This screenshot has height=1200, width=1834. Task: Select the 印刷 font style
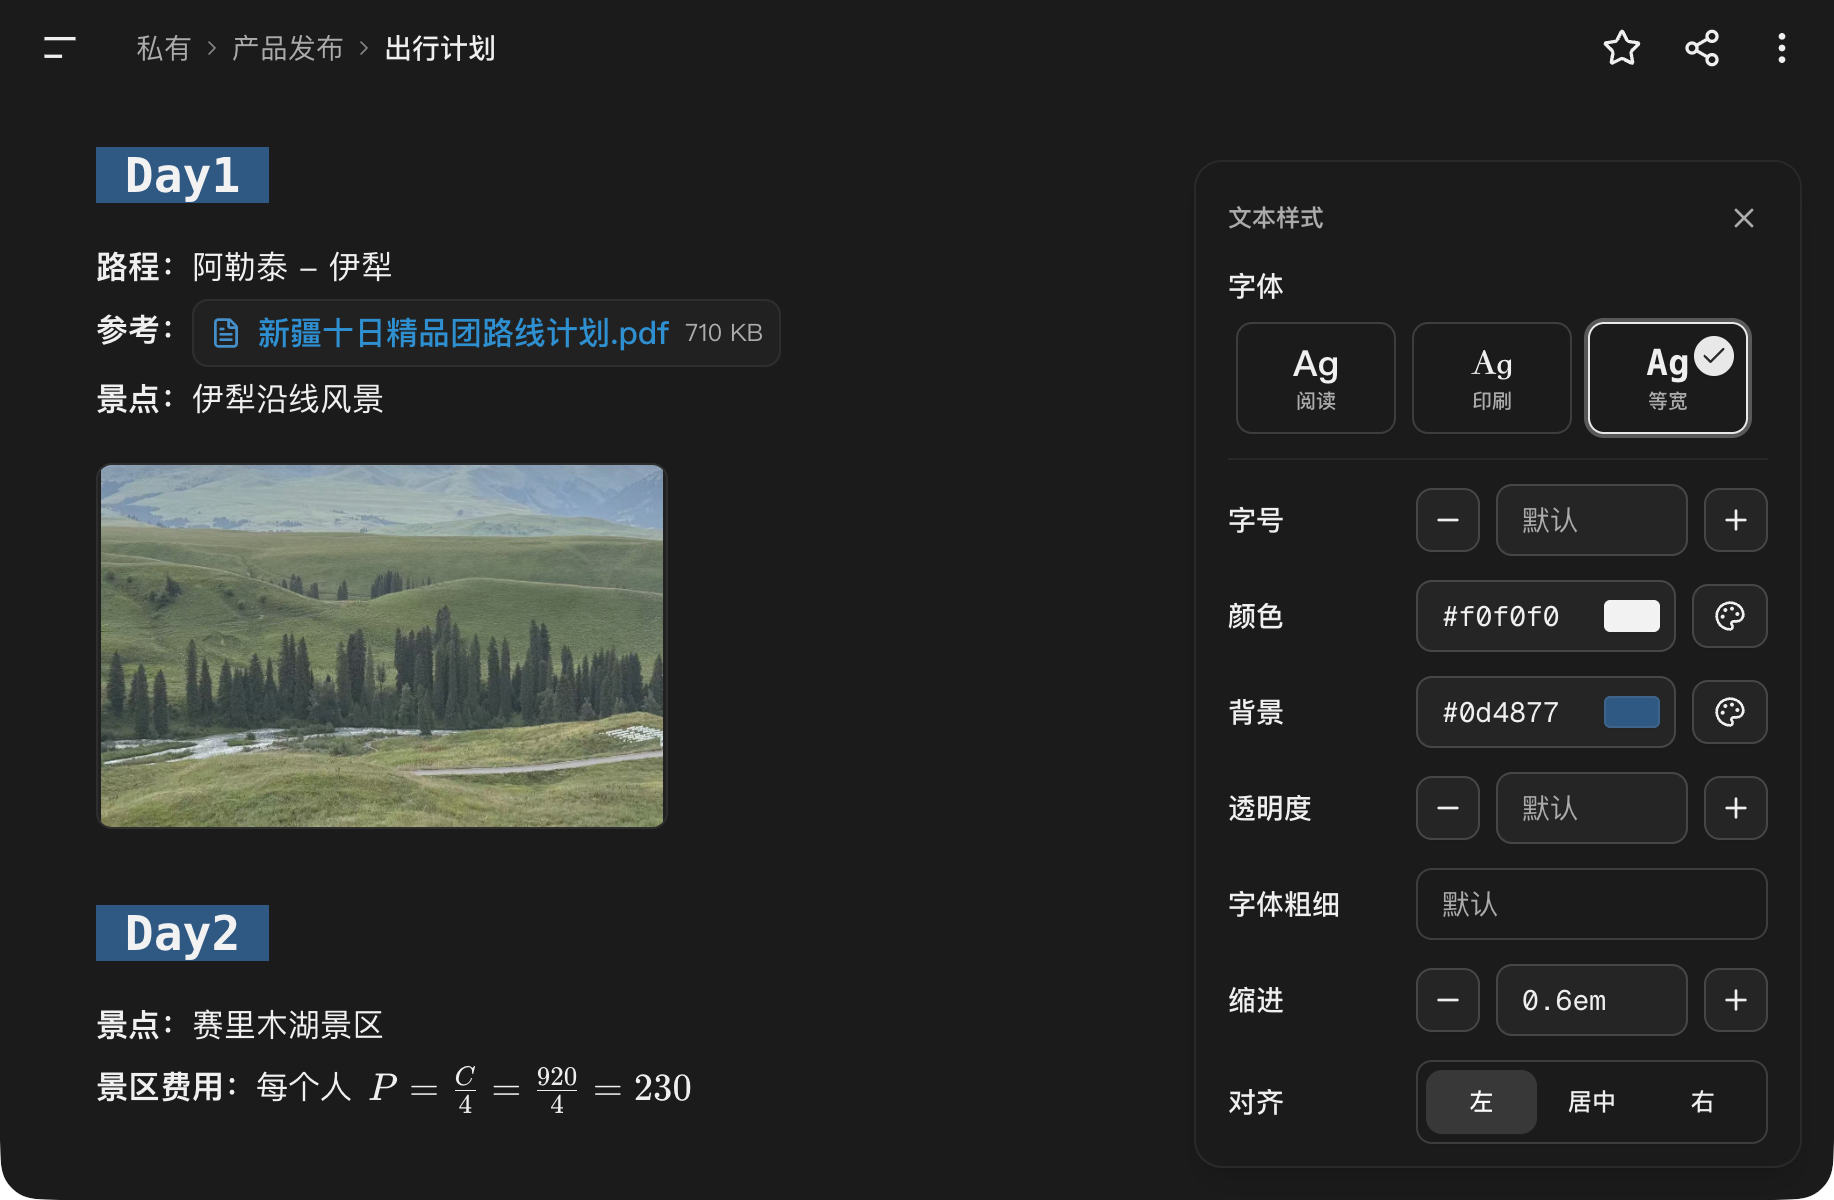pyautogui.click(x=1492, y=378)
